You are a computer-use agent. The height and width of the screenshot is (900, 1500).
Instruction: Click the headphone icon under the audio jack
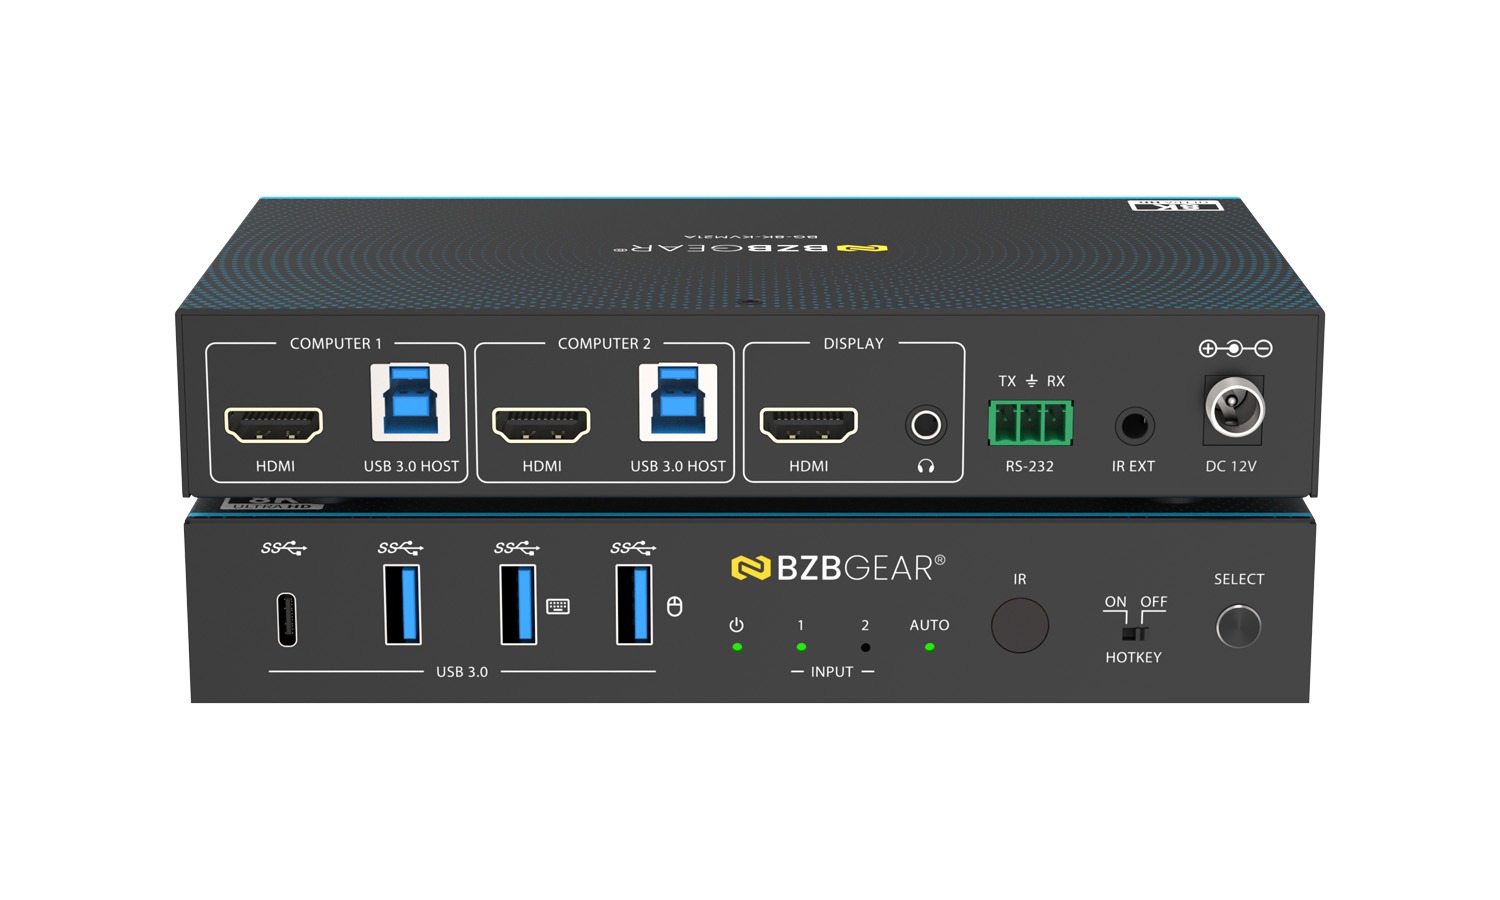point(925,466)
